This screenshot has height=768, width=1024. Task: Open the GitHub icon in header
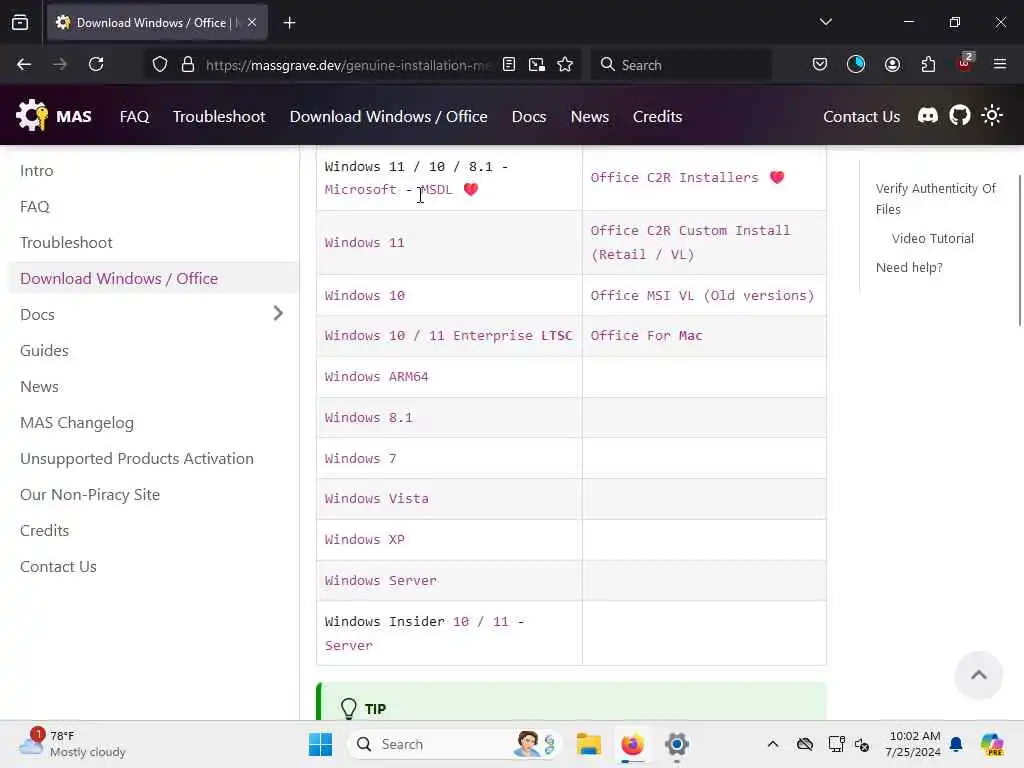(x=959, y=116)
